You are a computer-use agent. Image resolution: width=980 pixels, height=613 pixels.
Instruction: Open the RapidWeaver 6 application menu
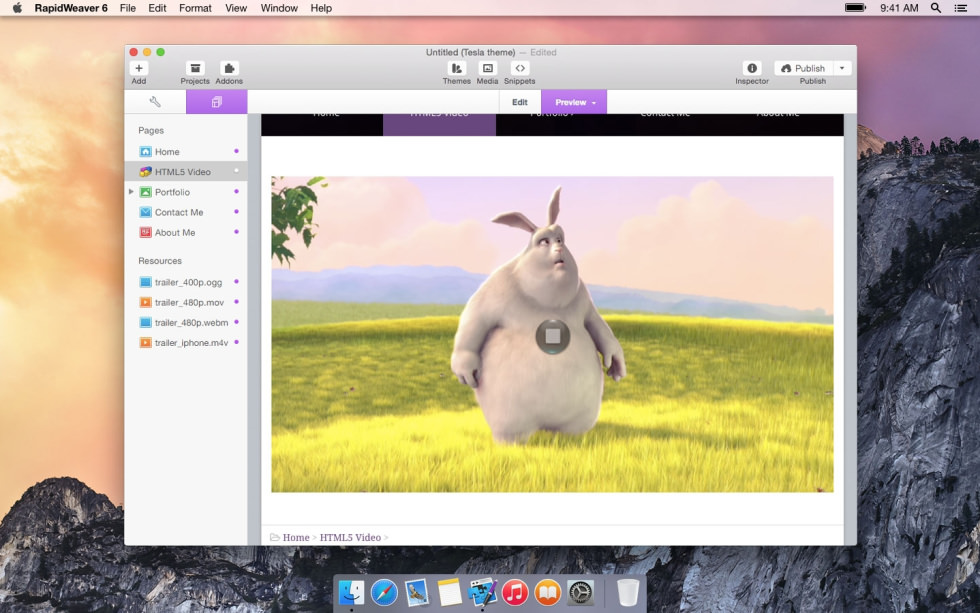71,8
